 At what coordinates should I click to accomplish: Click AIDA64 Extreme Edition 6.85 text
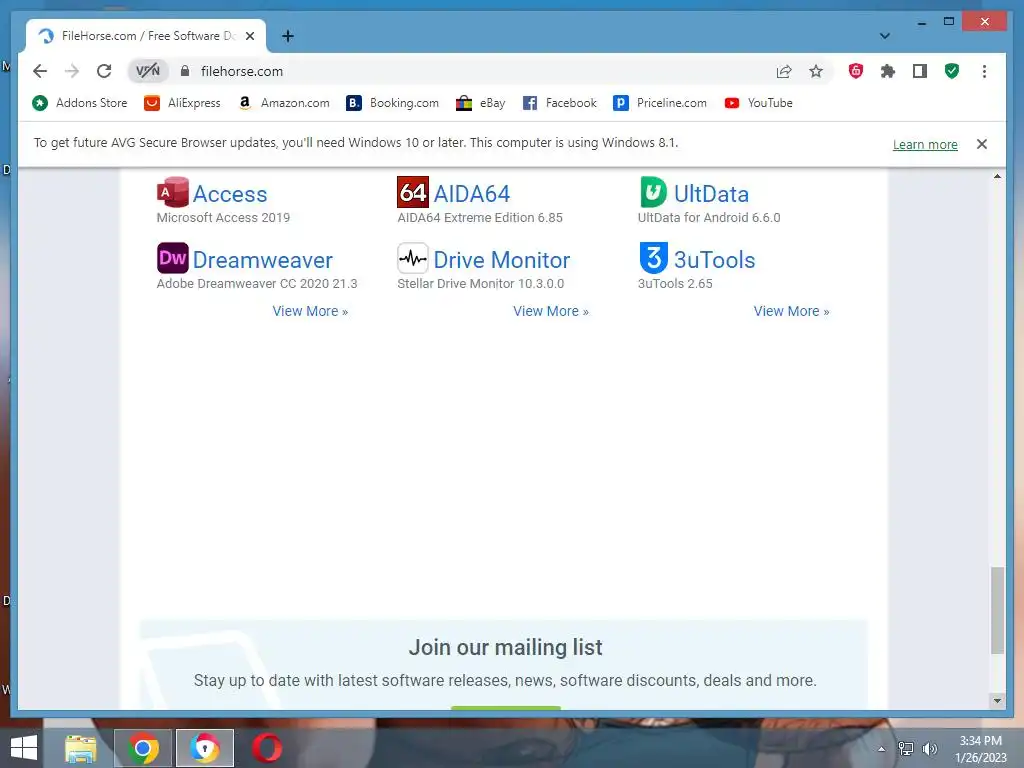(480, 217)
